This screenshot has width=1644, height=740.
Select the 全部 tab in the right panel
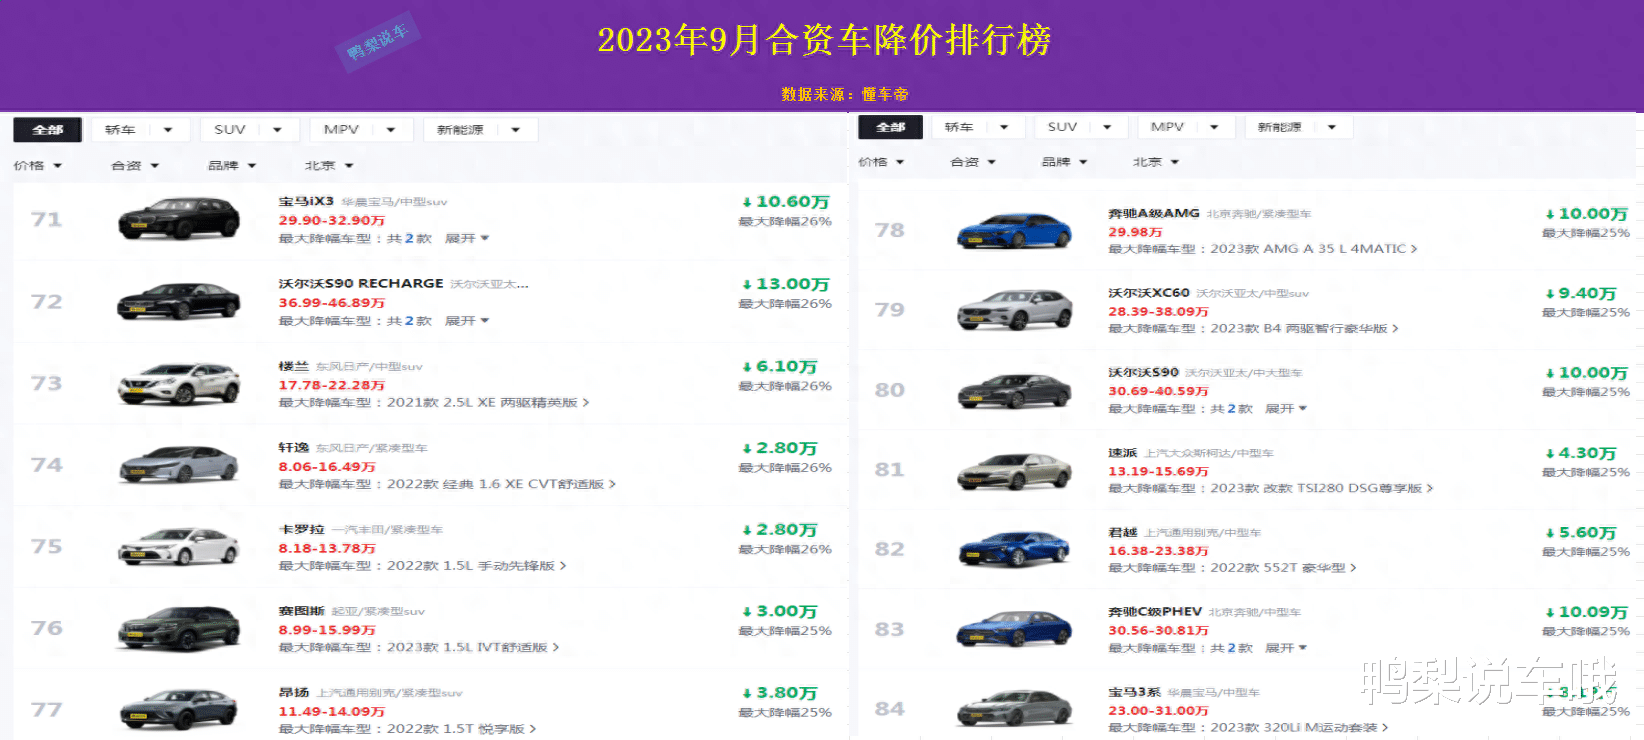coord(890,127)
